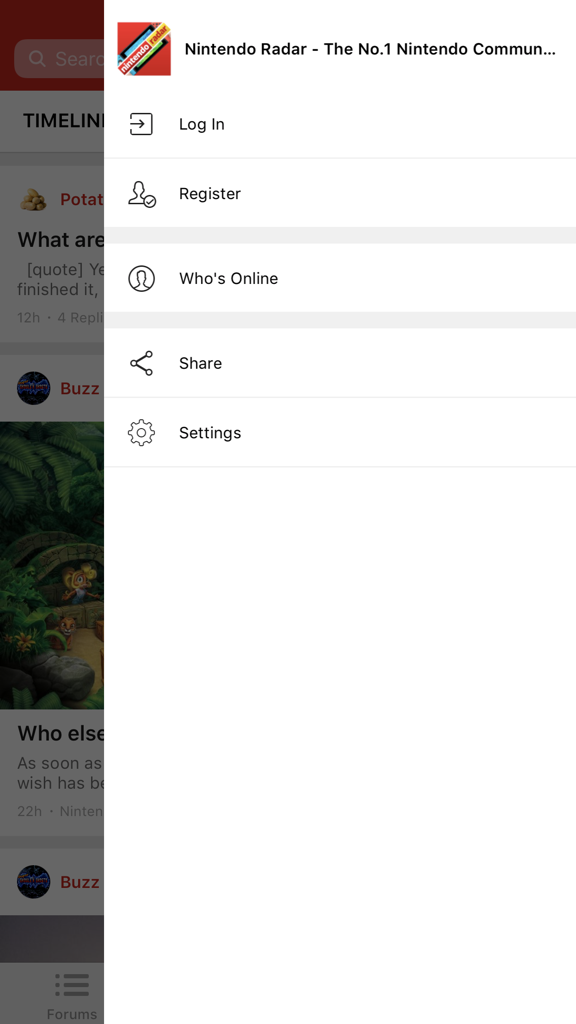Check Who's Online using the head icon
576x1024 pixels.
click(141, 278)
